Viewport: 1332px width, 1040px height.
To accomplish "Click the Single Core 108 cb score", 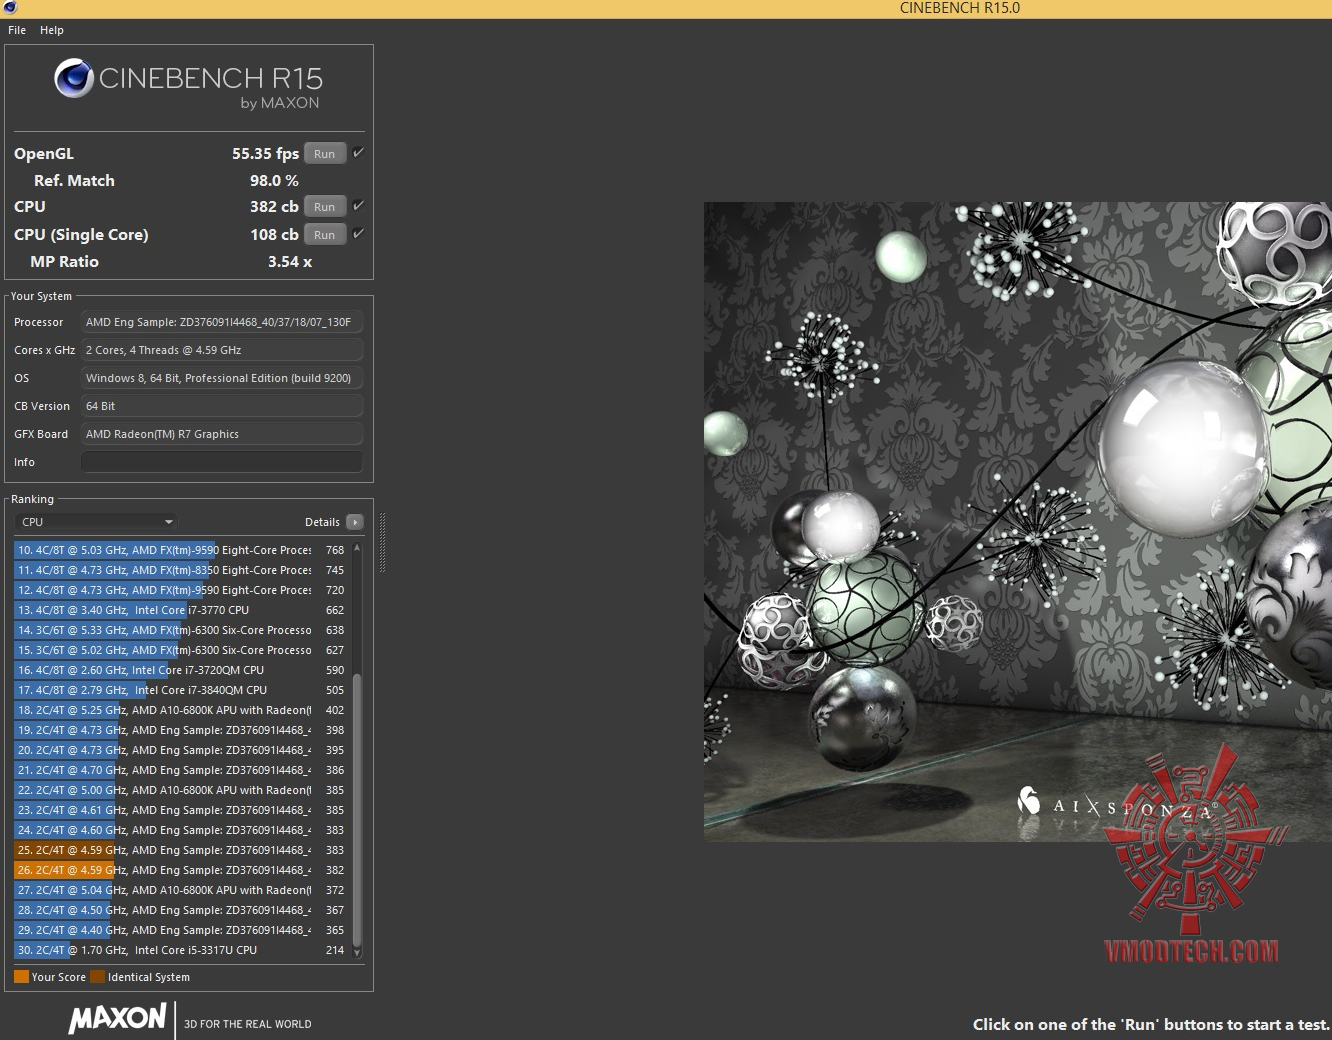I will click(x=274, y=235).
